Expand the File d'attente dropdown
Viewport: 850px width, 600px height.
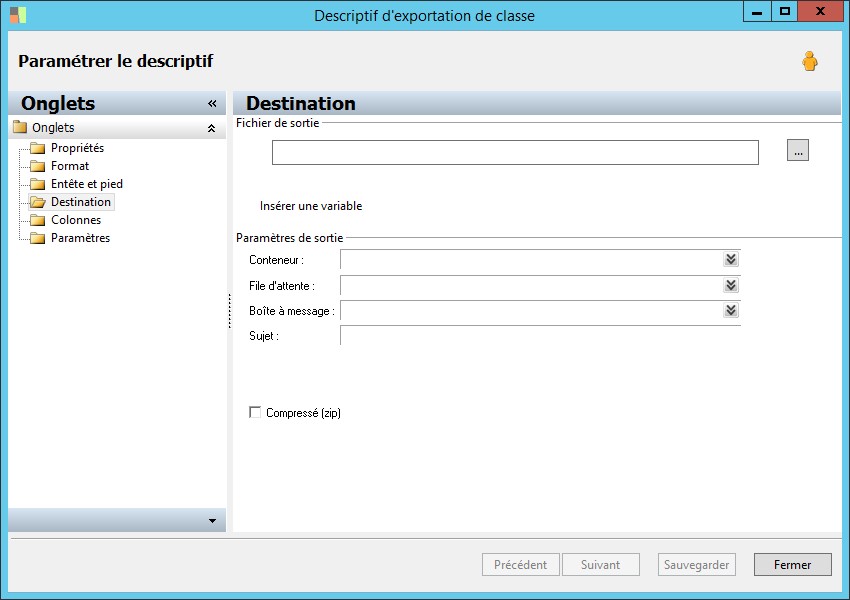pyautogui.click(x=731, y=285)
